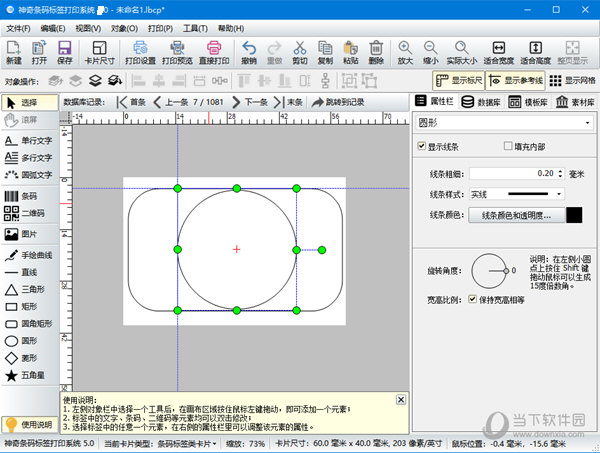Click the 直接打印 direct print icon
The width and height of the screenshot is (600, 453).
click(x=214, y=52)
